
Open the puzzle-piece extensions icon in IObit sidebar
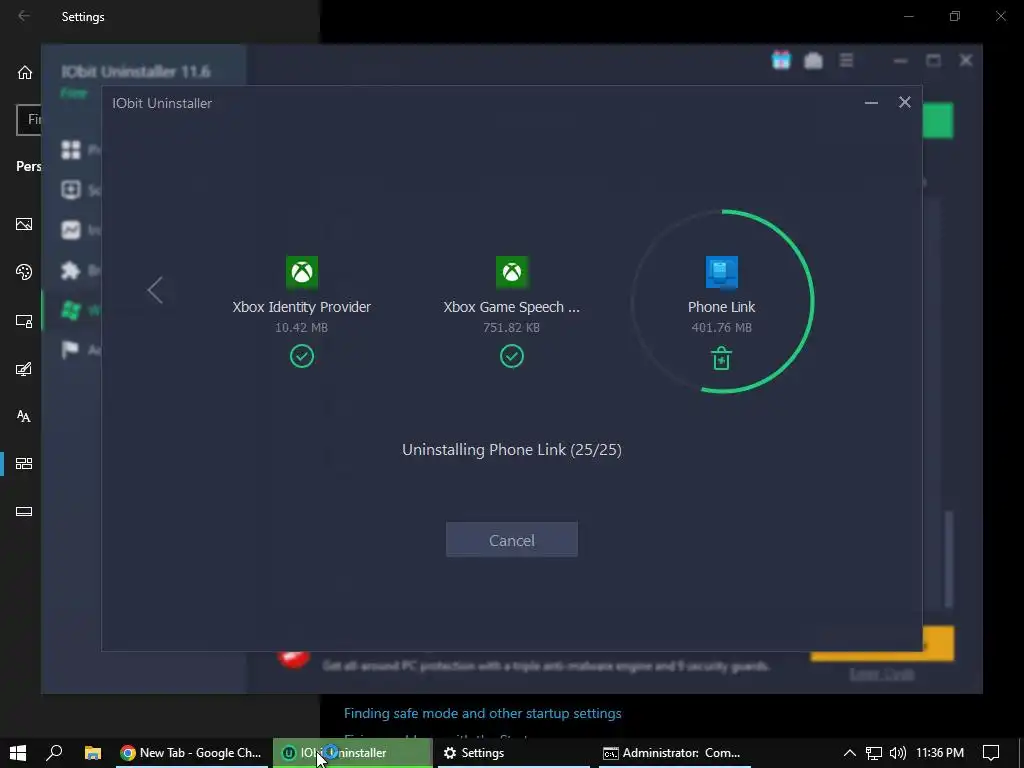(71, 270)
